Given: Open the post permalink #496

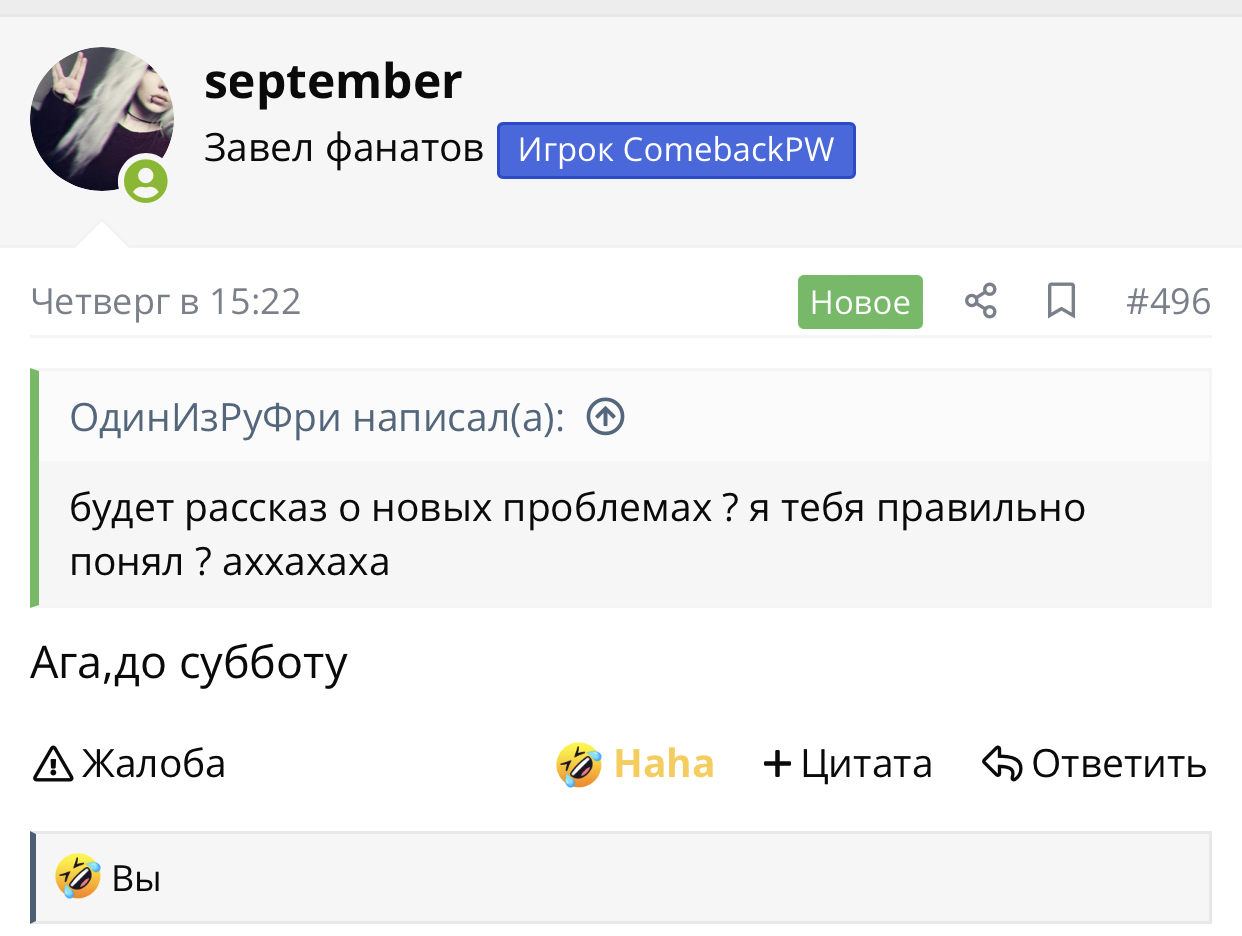Looking at the screenshot, I should [x=1168, y=301].
